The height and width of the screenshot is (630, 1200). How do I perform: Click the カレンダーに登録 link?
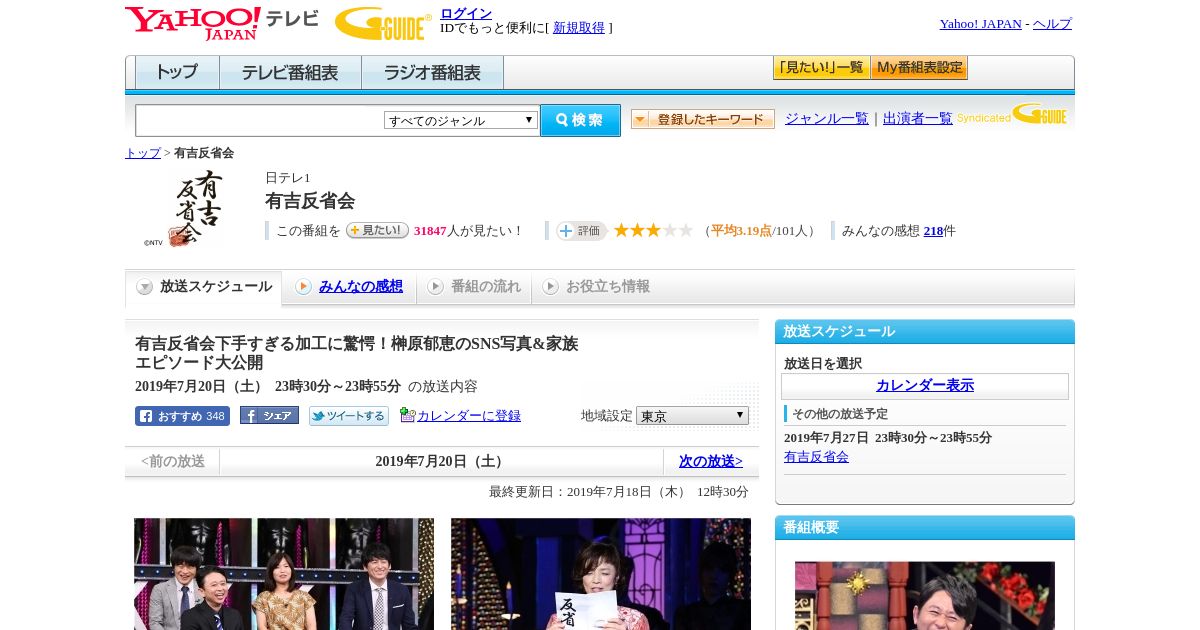click(x=469, y=416)
